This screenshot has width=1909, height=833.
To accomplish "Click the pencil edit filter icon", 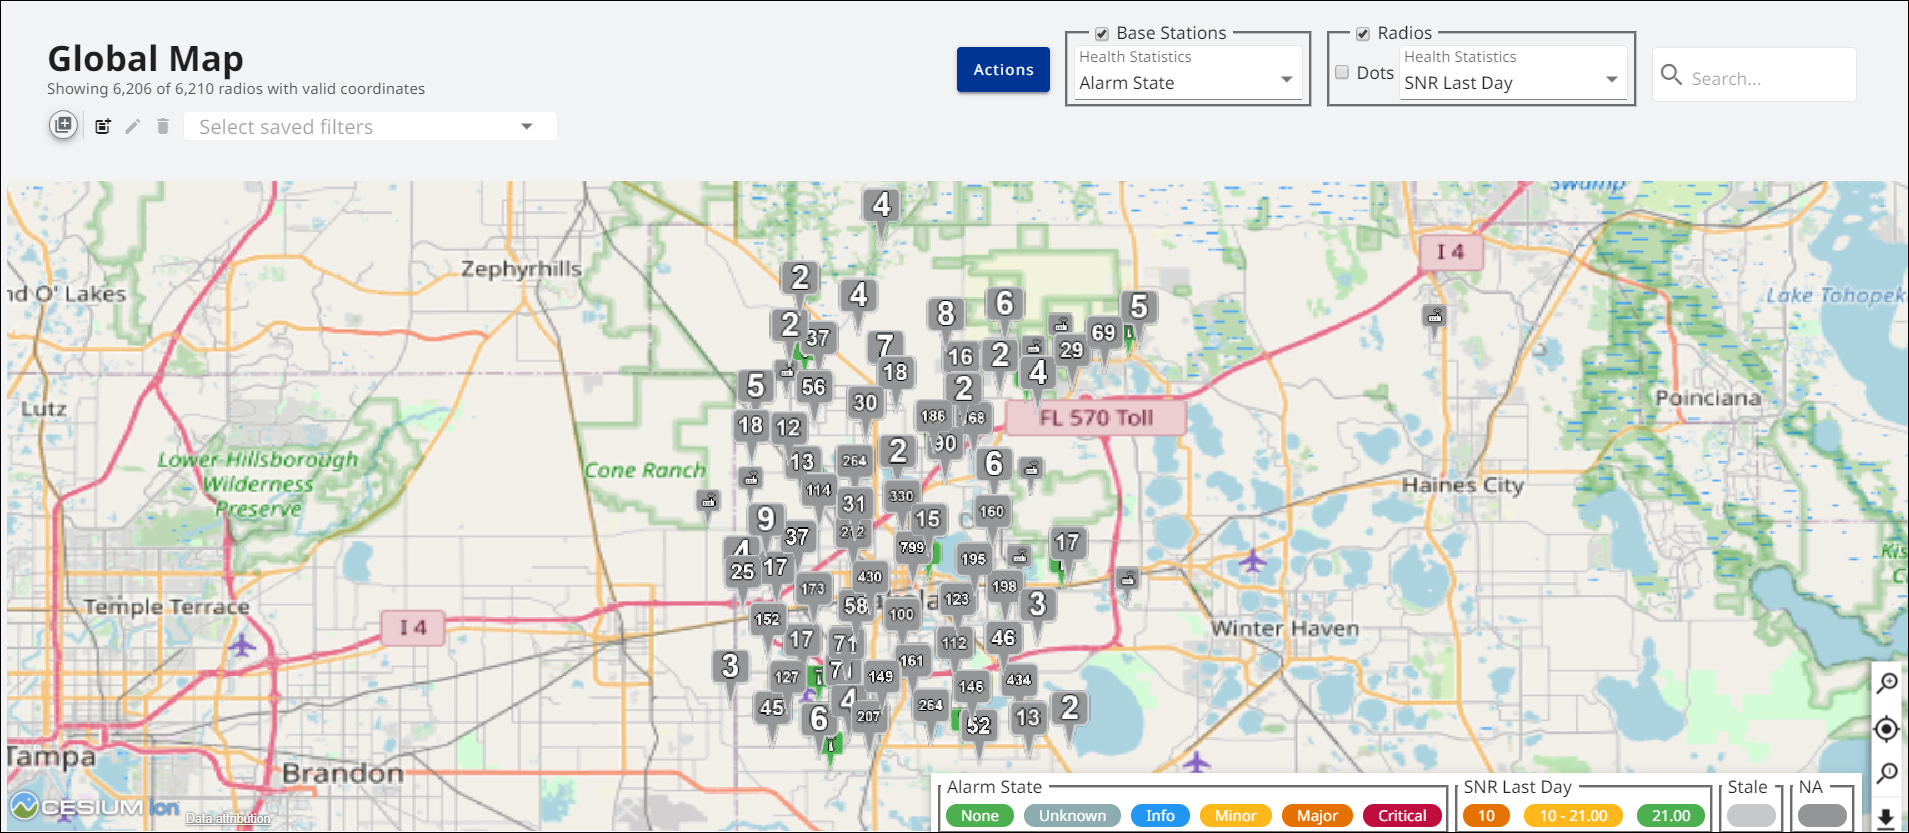I will click(x=132, y=126).
